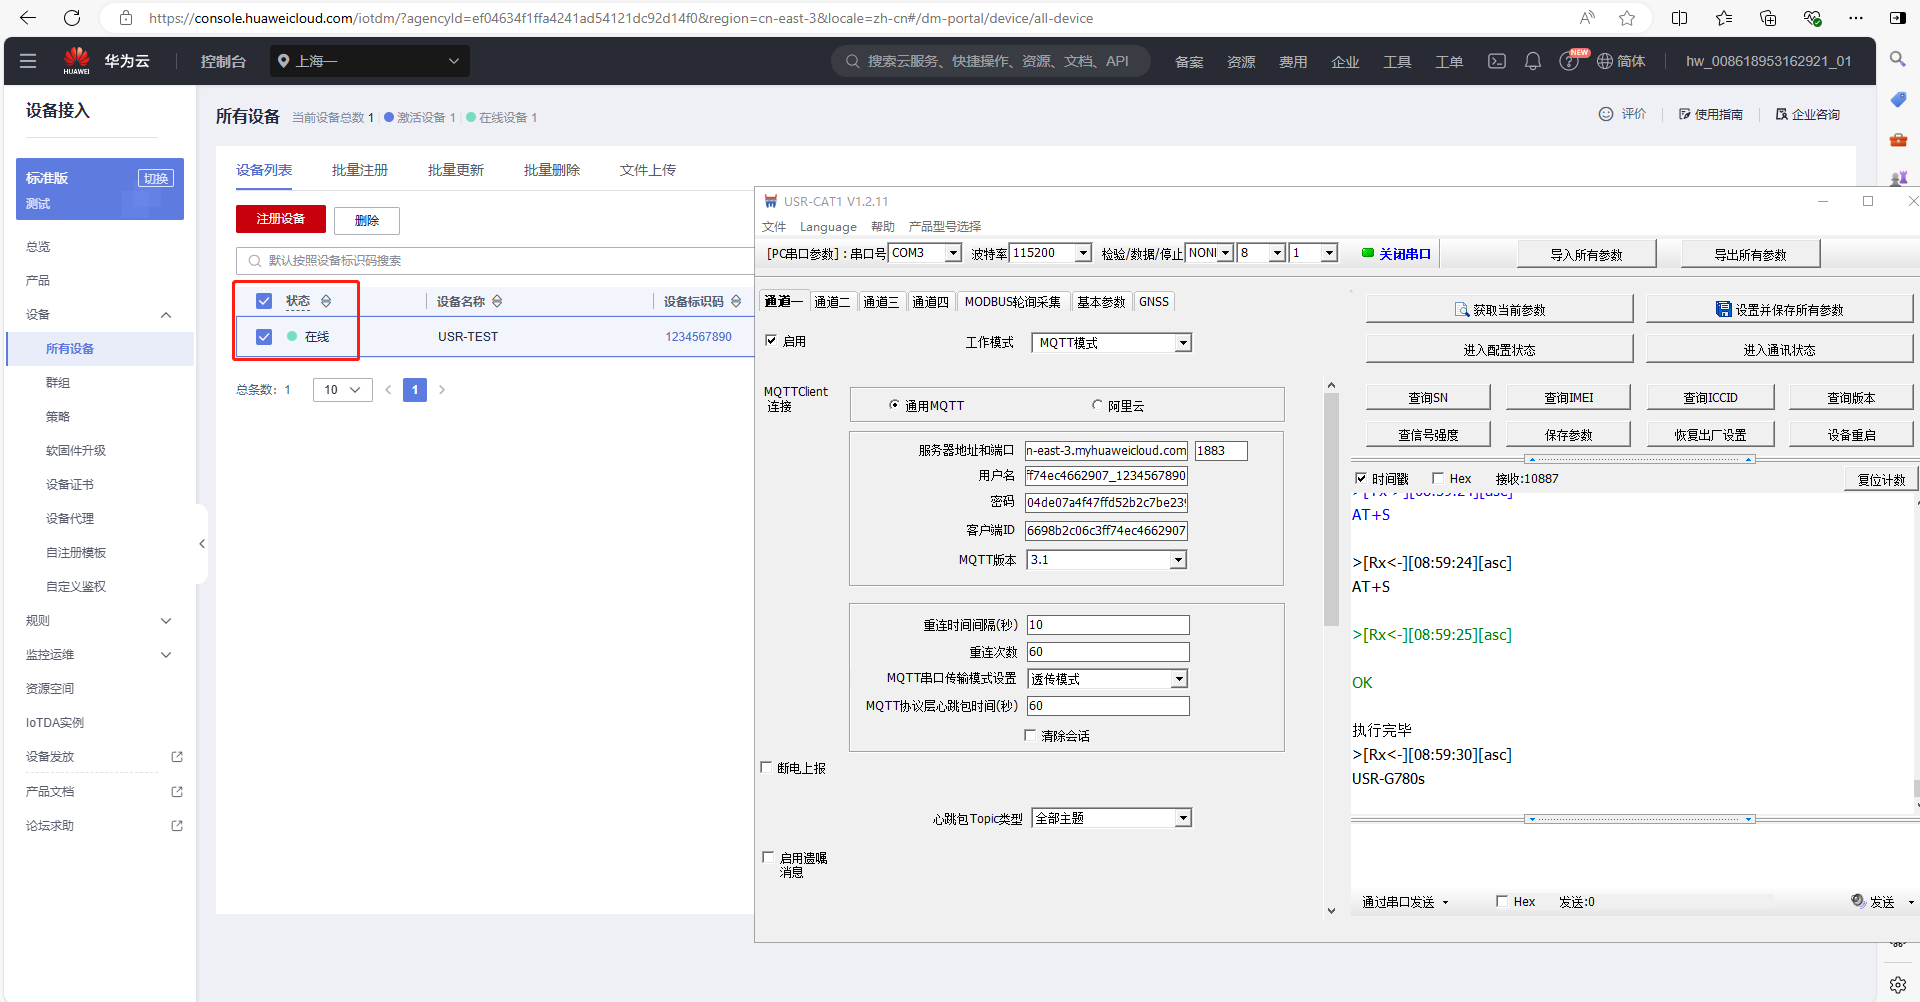This screenshot has width=1920, height=1002.
Task: Click the 设备发放 external link icon
Action: (177, 757)
